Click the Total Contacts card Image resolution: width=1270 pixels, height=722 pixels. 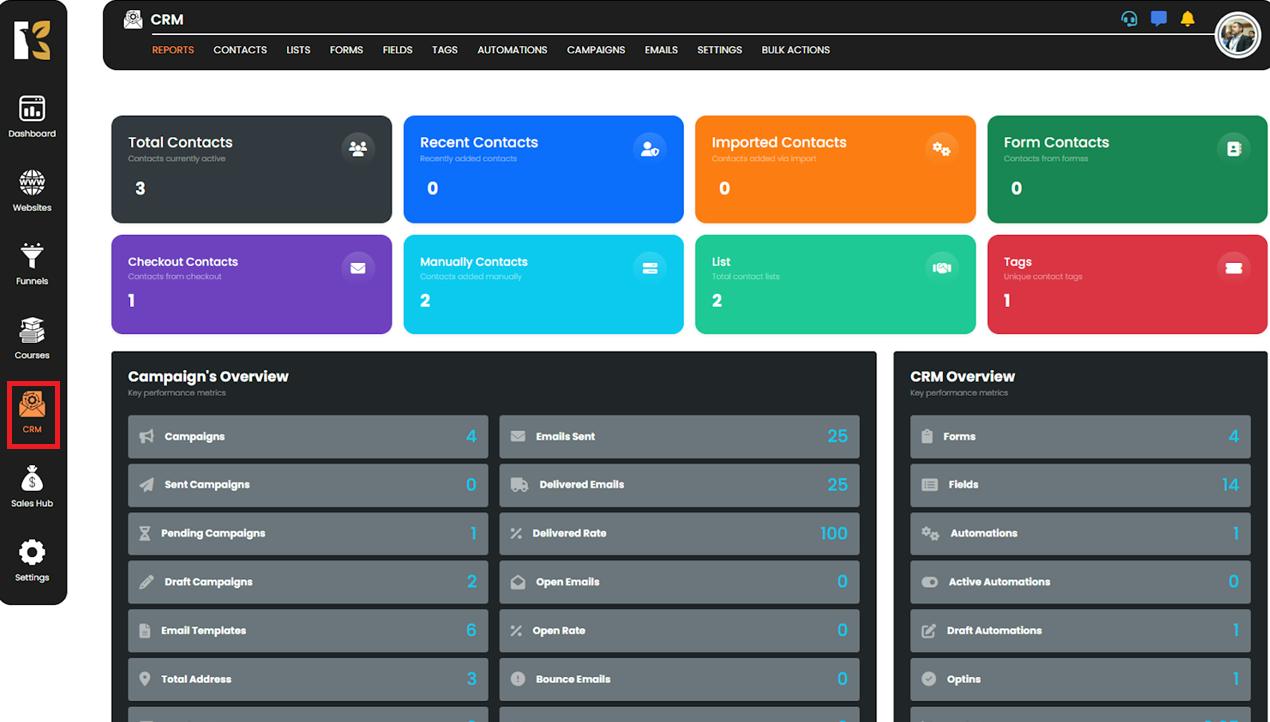(x=251, y=169)
